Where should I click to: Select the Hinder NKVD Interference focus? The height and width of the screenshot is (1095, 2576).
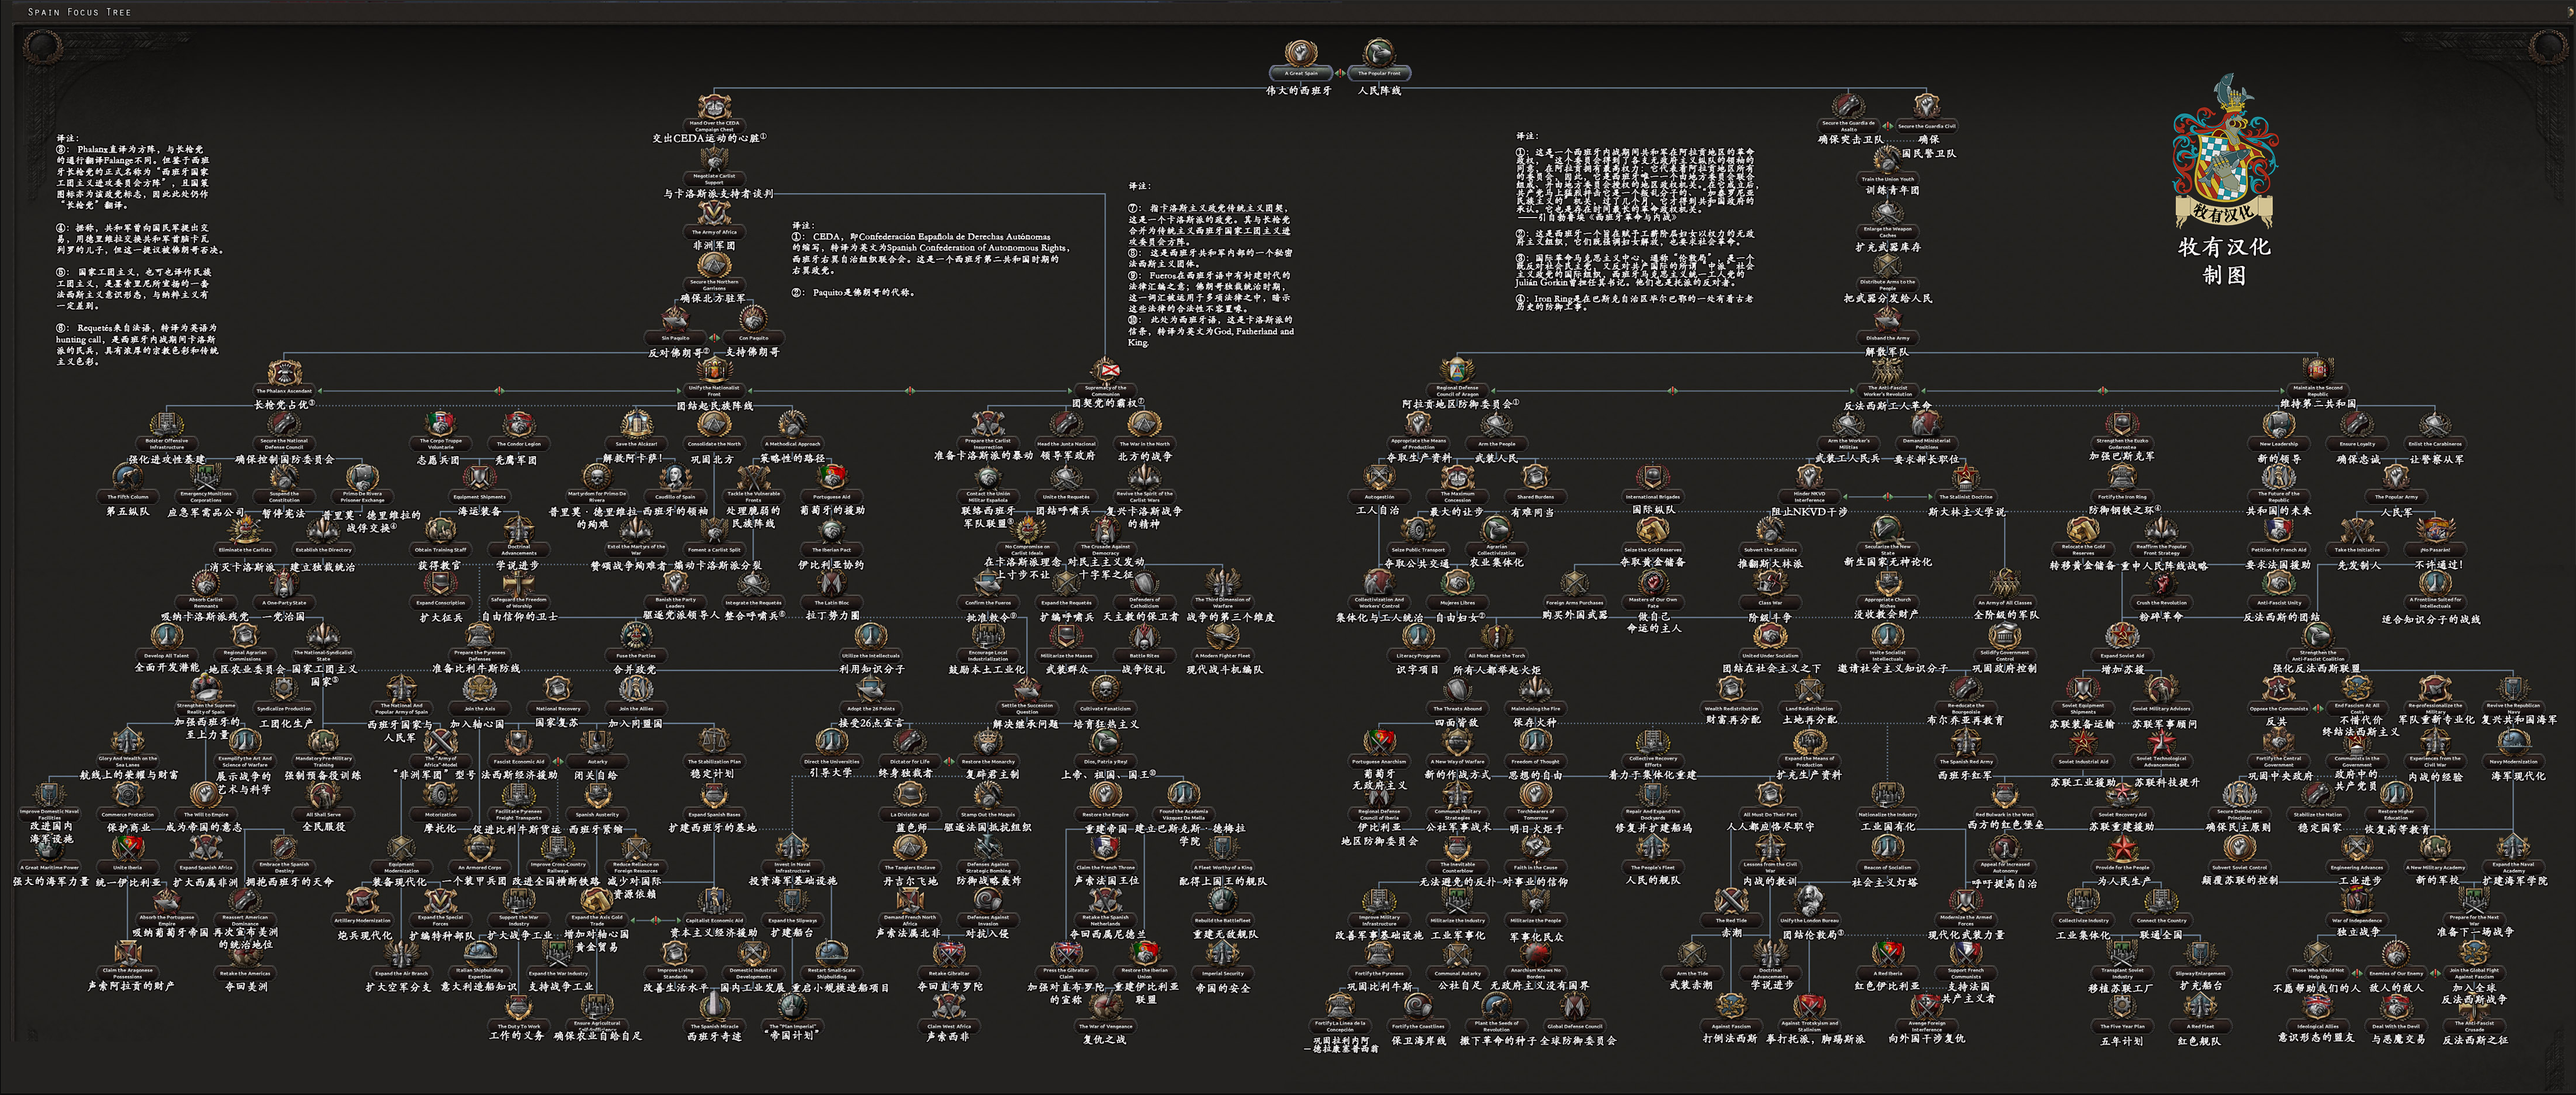click(1809, 483)
